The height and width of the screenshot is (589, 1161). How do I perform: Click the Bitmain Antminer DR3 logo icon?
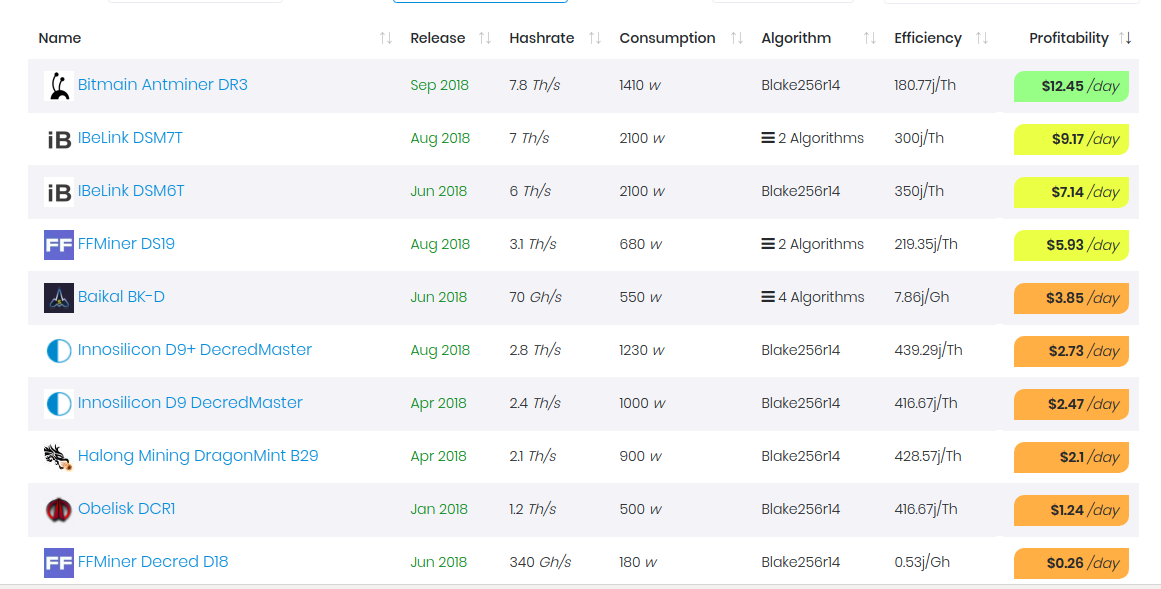pyautogui.click(x=58, y=86)
